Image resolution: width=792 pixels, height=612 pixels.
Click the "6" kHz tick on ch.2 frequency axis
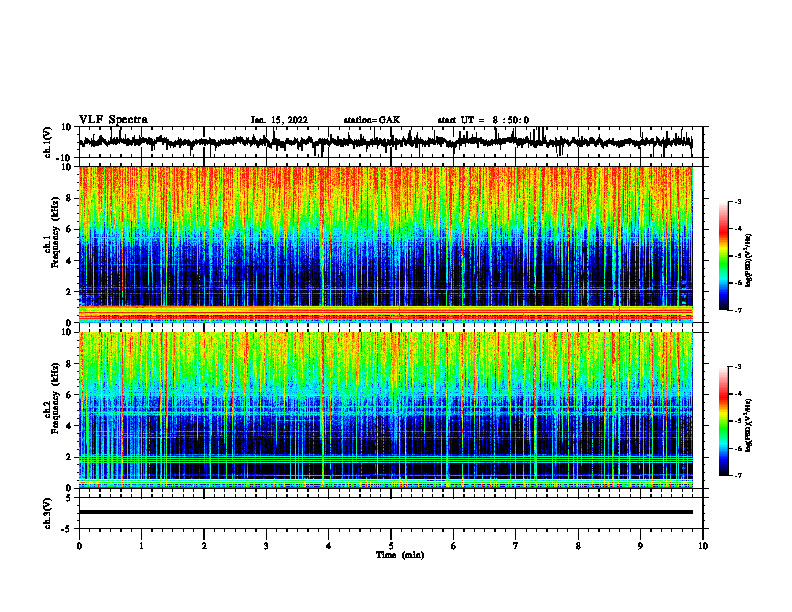point(69,395)
